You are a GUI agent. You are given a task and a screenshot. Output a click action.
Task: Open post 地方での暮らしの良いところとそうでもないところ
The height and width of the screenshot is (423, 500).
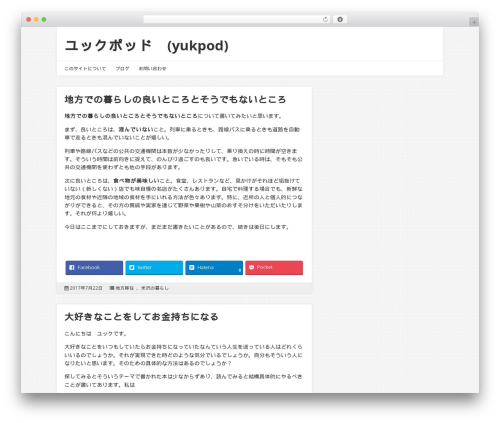tap(175, 99)
